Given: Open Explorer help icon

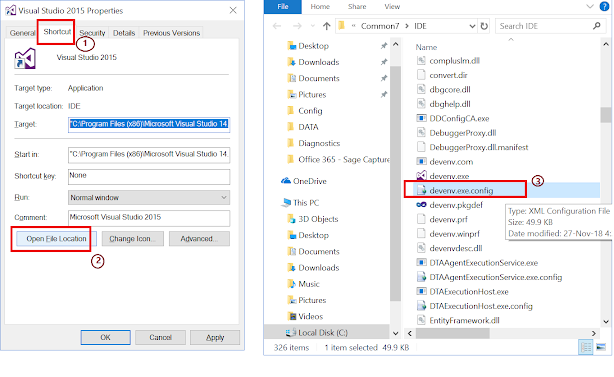Looking at the screenshot, I should coord(605,6).
